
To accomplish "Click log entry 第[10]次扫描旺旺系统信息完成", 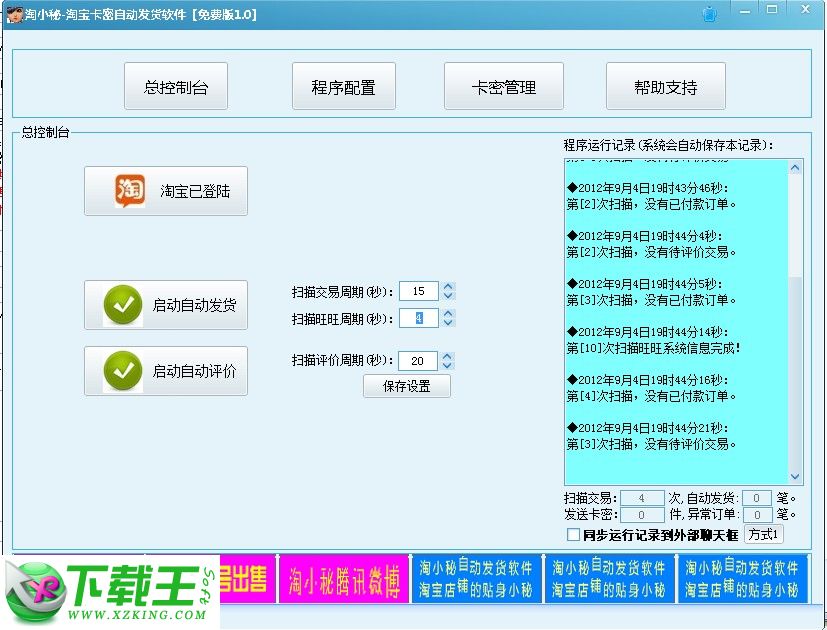I will point(653,348).
